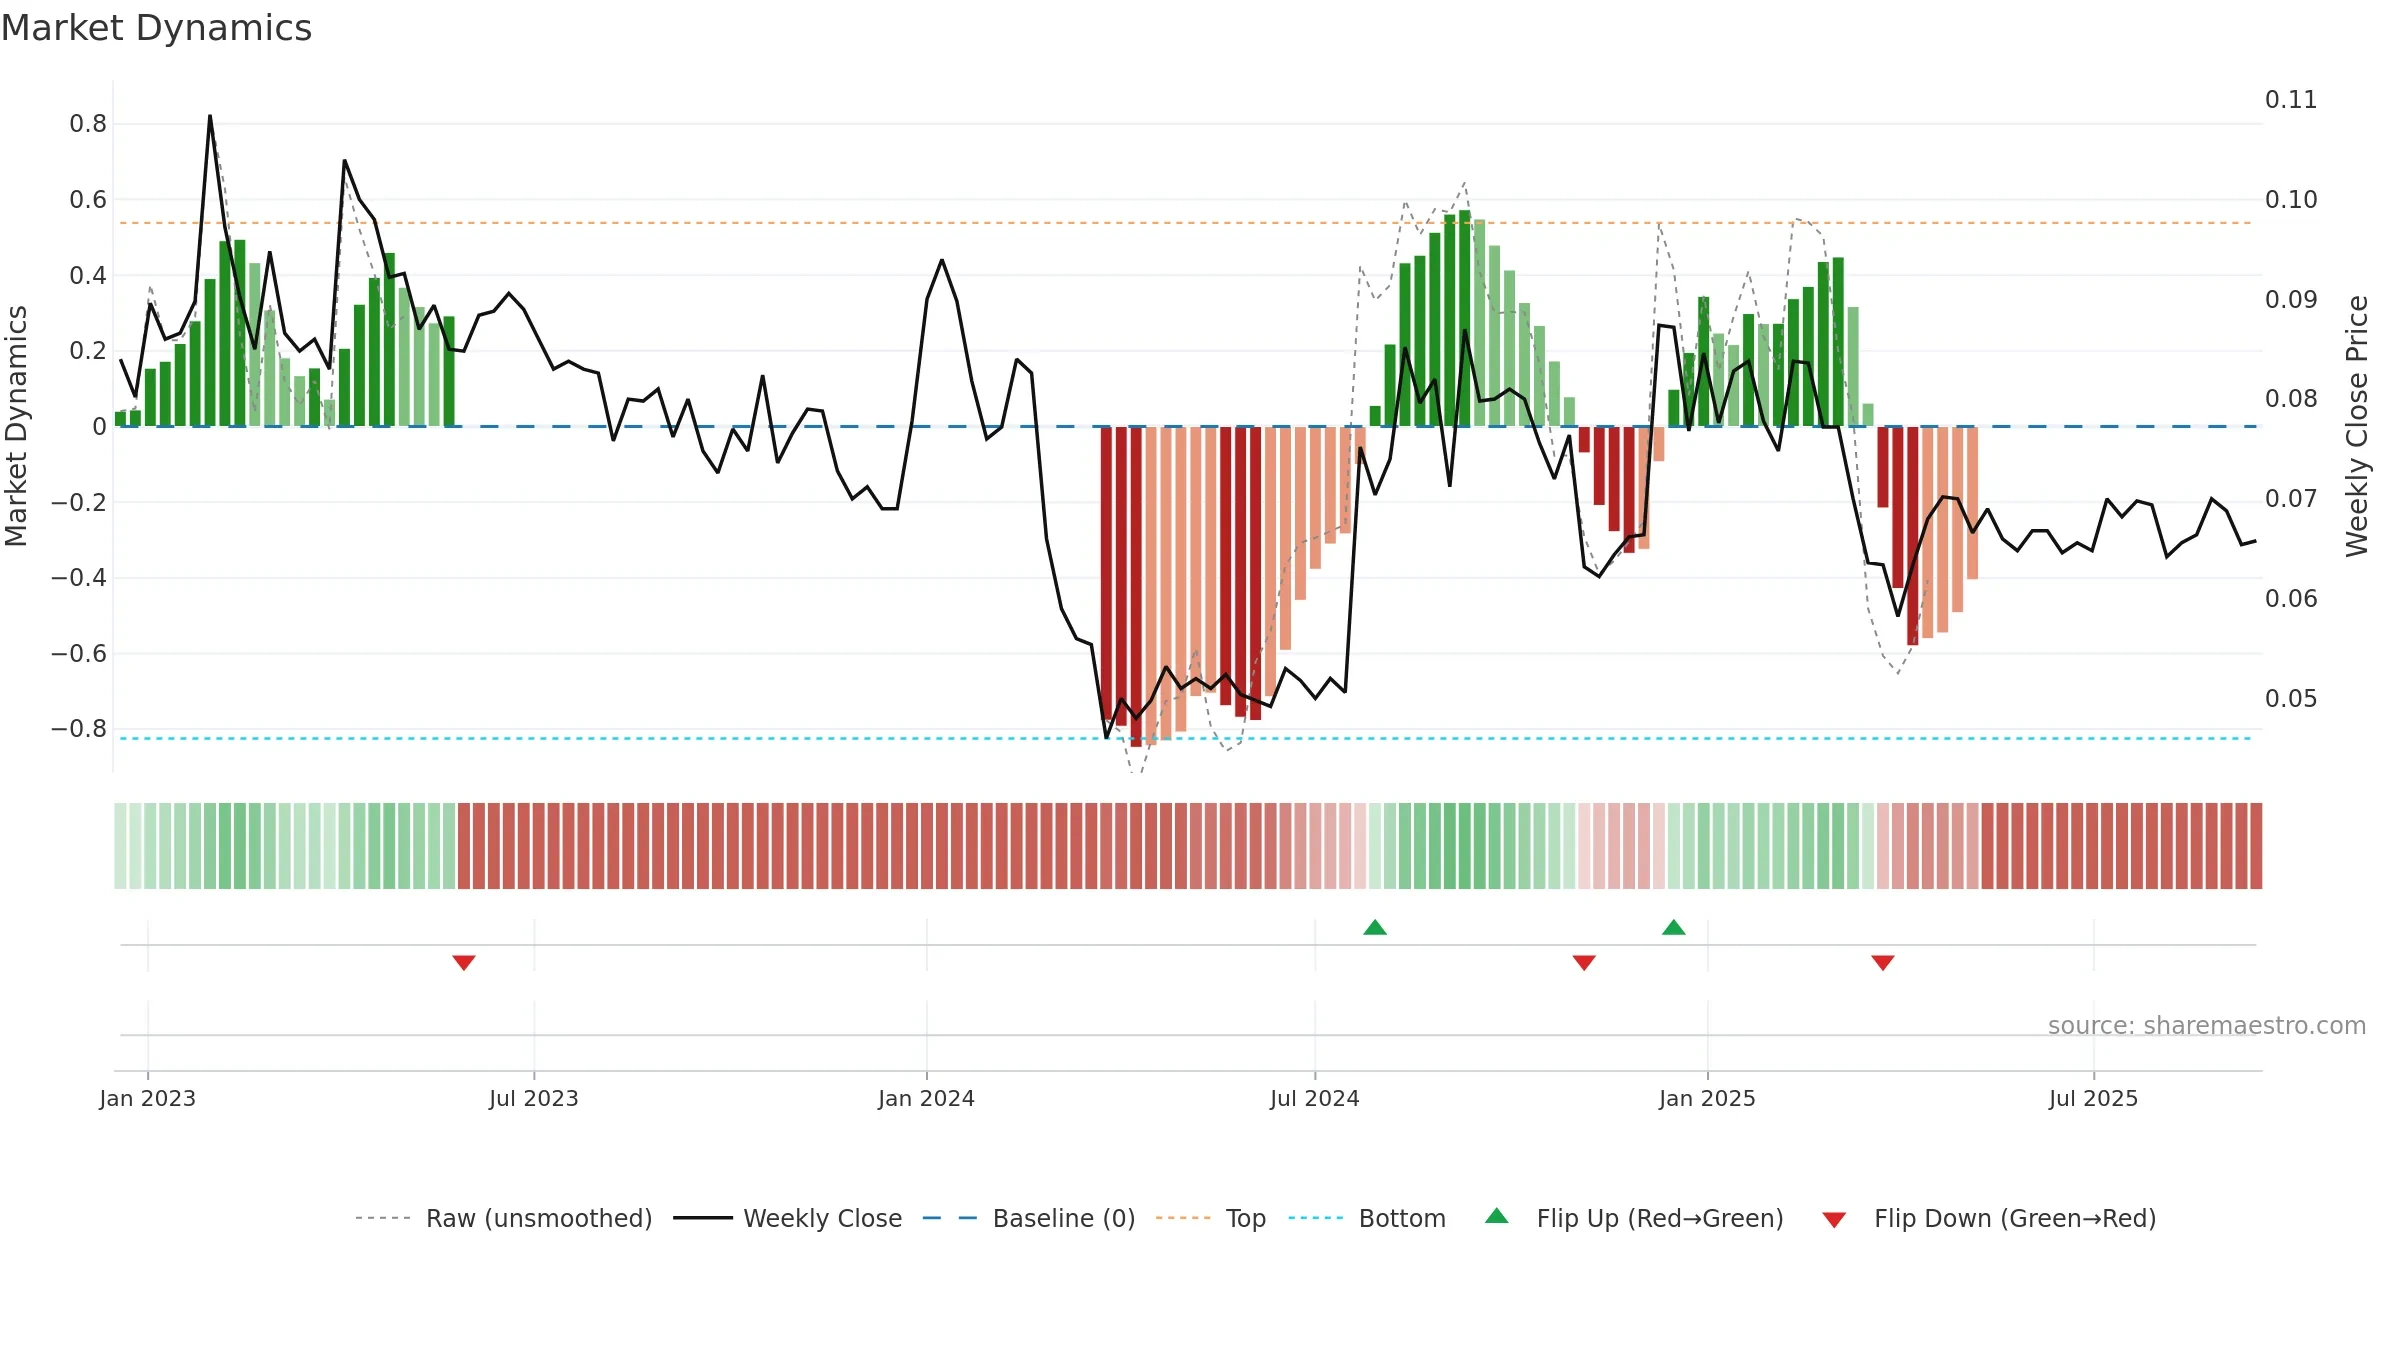The width and height of the screenshot is (2400, 1350).
Task: Click the source: sharemaestro.com text
Action: pos(2207,1026)
